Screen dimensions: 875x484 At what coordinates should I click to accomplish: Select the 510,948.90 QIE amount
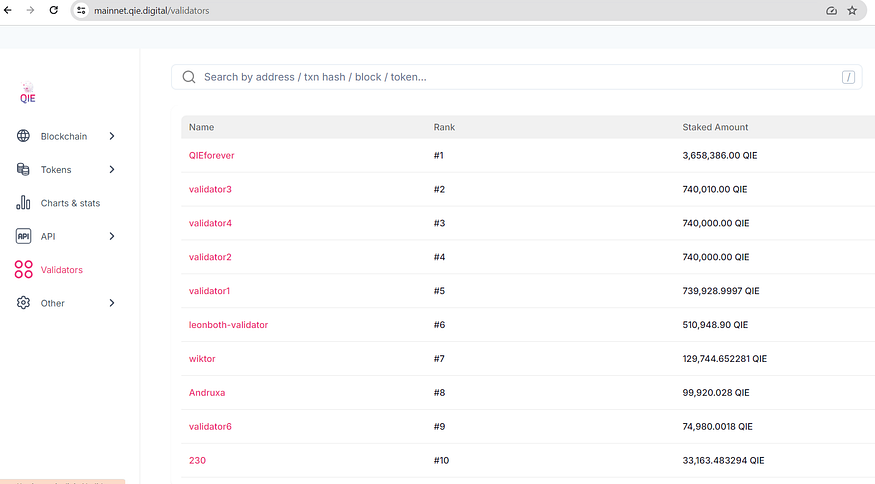click(715, 325)
